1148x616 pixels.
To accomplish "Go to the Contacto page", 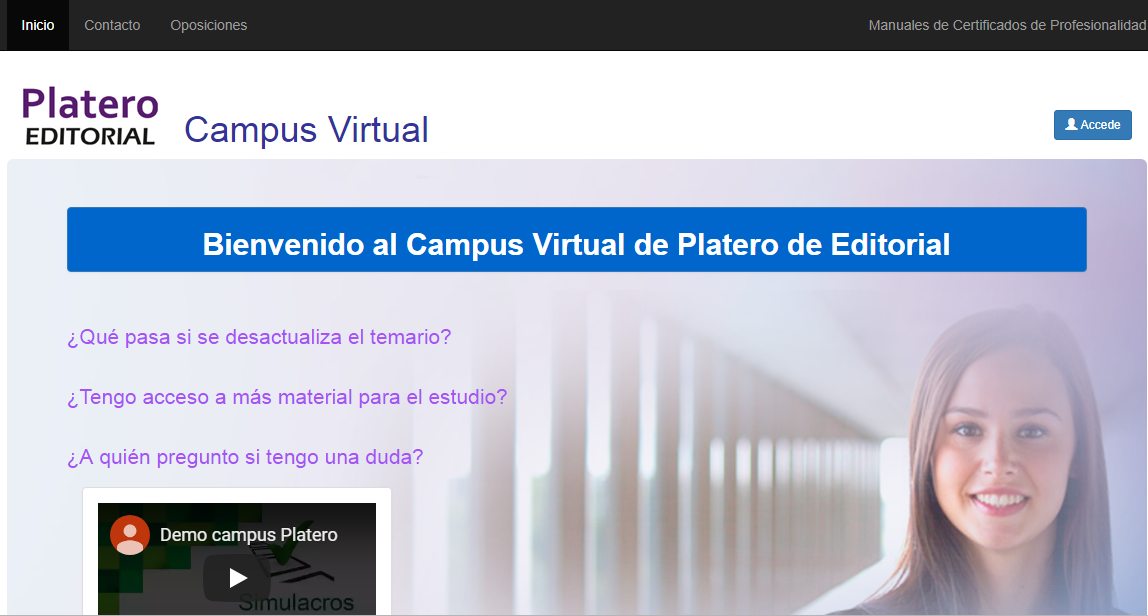I will [x=112, y=25].
